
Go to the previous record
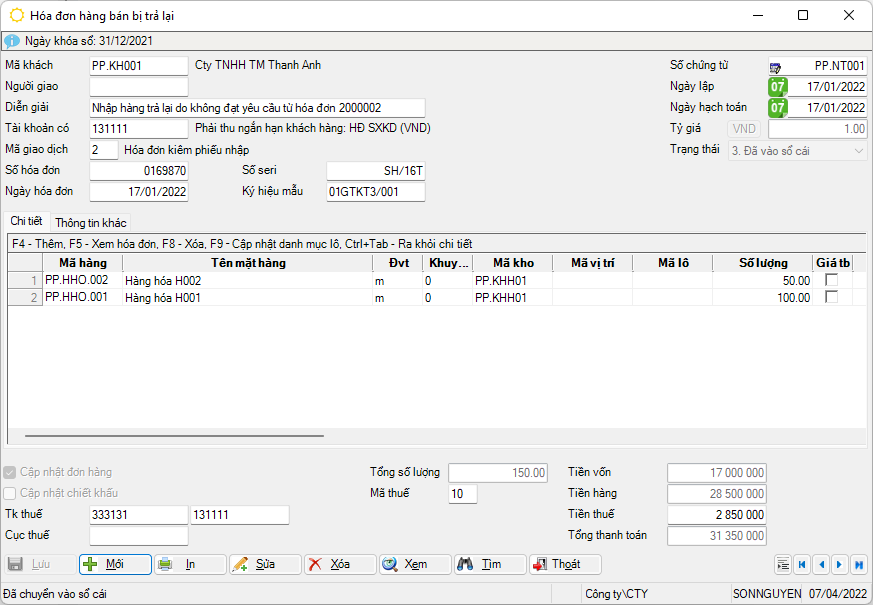(821, 565)
